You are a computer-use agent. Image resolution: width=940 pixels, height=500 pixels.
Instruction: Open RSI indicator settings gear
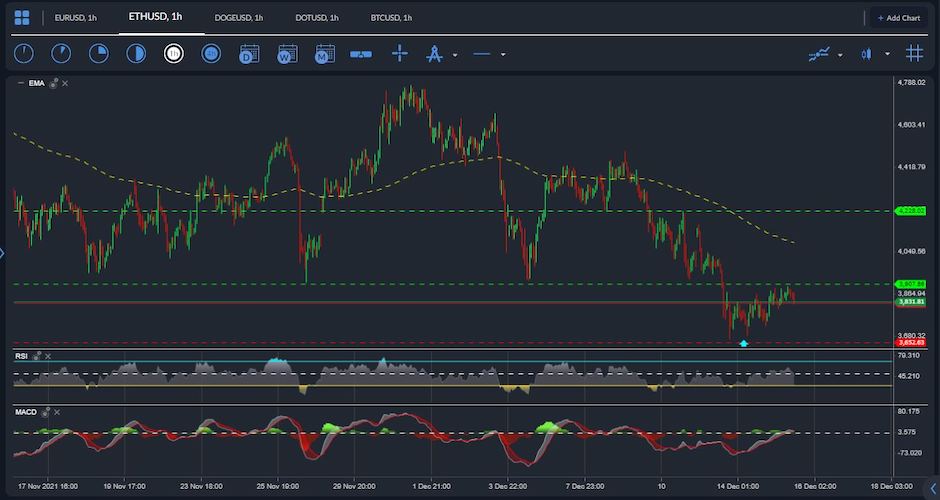tap(37, 356)
